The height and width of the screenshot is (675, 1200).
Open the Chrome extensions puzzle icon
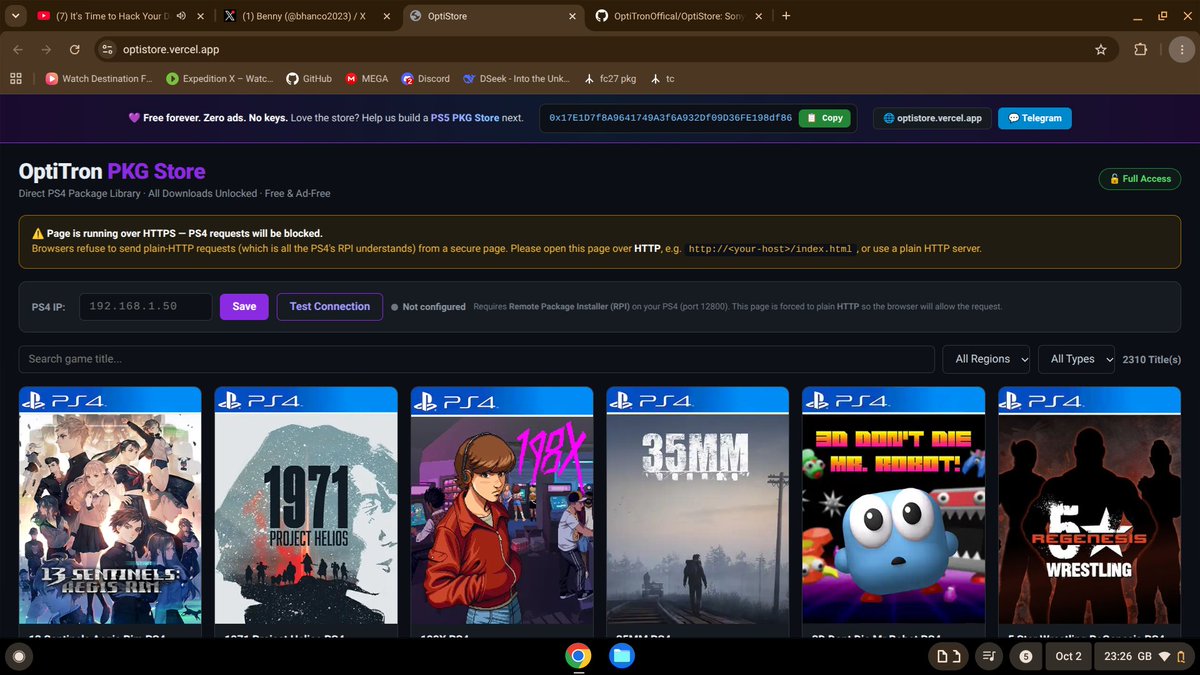[1141, 49]
